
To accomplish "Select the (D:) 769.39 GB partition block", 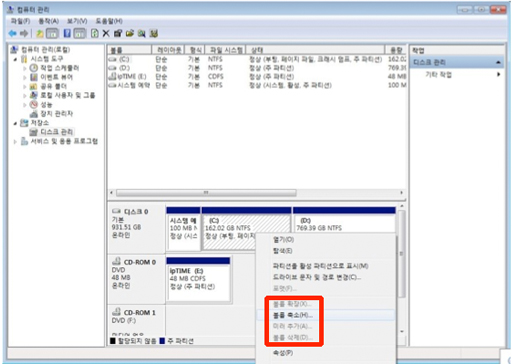I will tap(344, 220).
